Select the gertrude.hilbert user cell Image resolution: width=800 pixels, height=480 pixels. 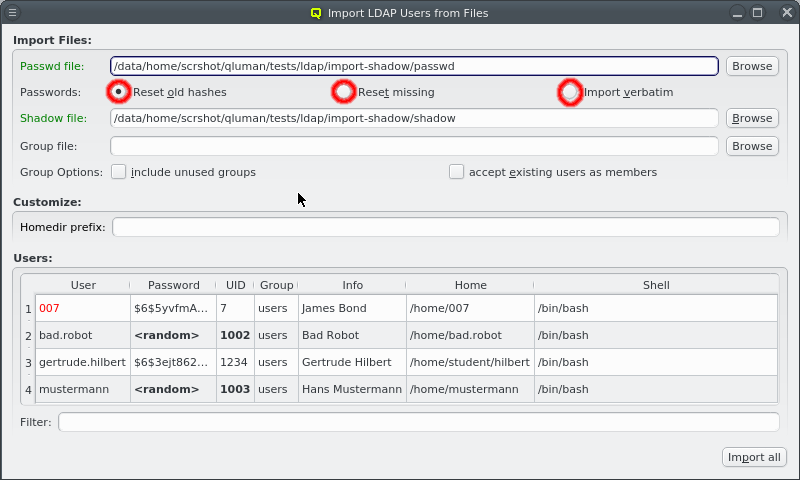click(x=83, y=362)
